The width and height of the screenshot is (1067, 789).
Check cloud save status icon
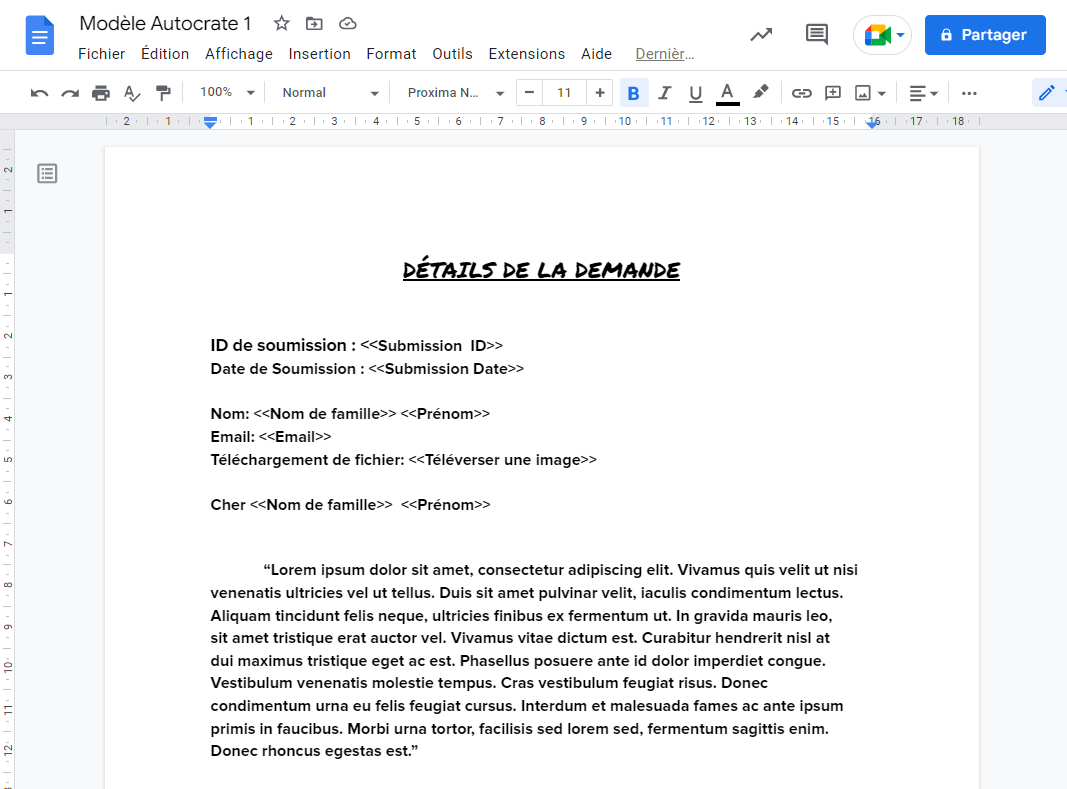(348, 24)
